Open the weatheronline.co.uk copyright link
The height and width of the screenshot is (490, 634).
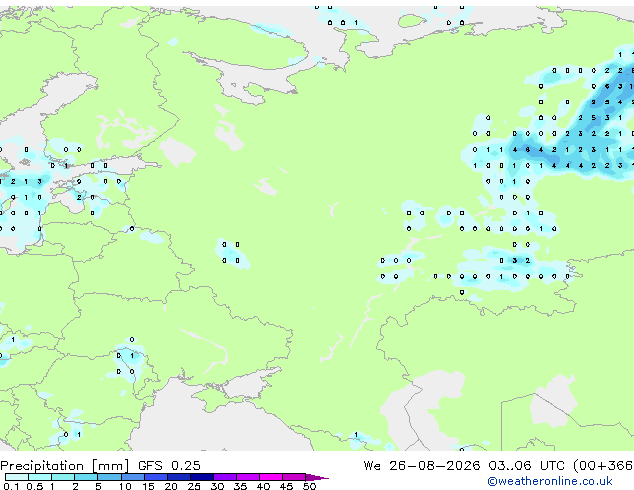tap(550, 481)
